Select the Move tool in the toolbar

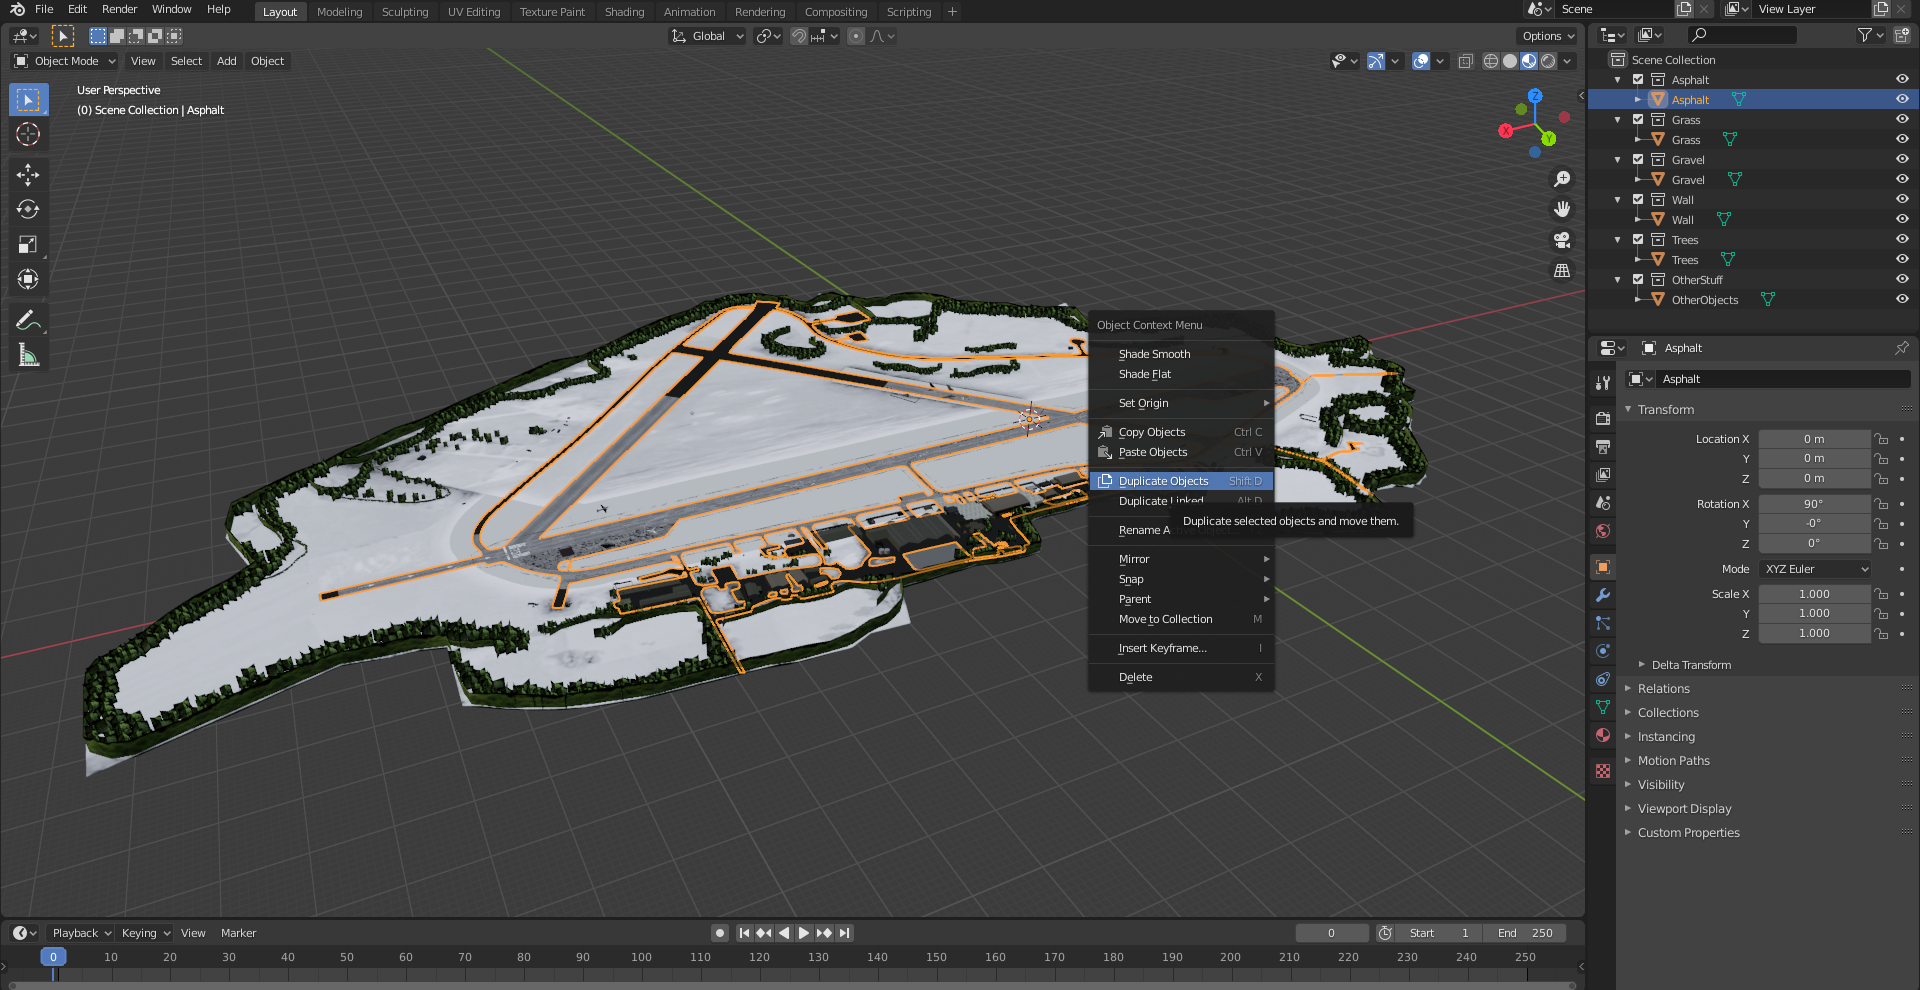(28, 175)
